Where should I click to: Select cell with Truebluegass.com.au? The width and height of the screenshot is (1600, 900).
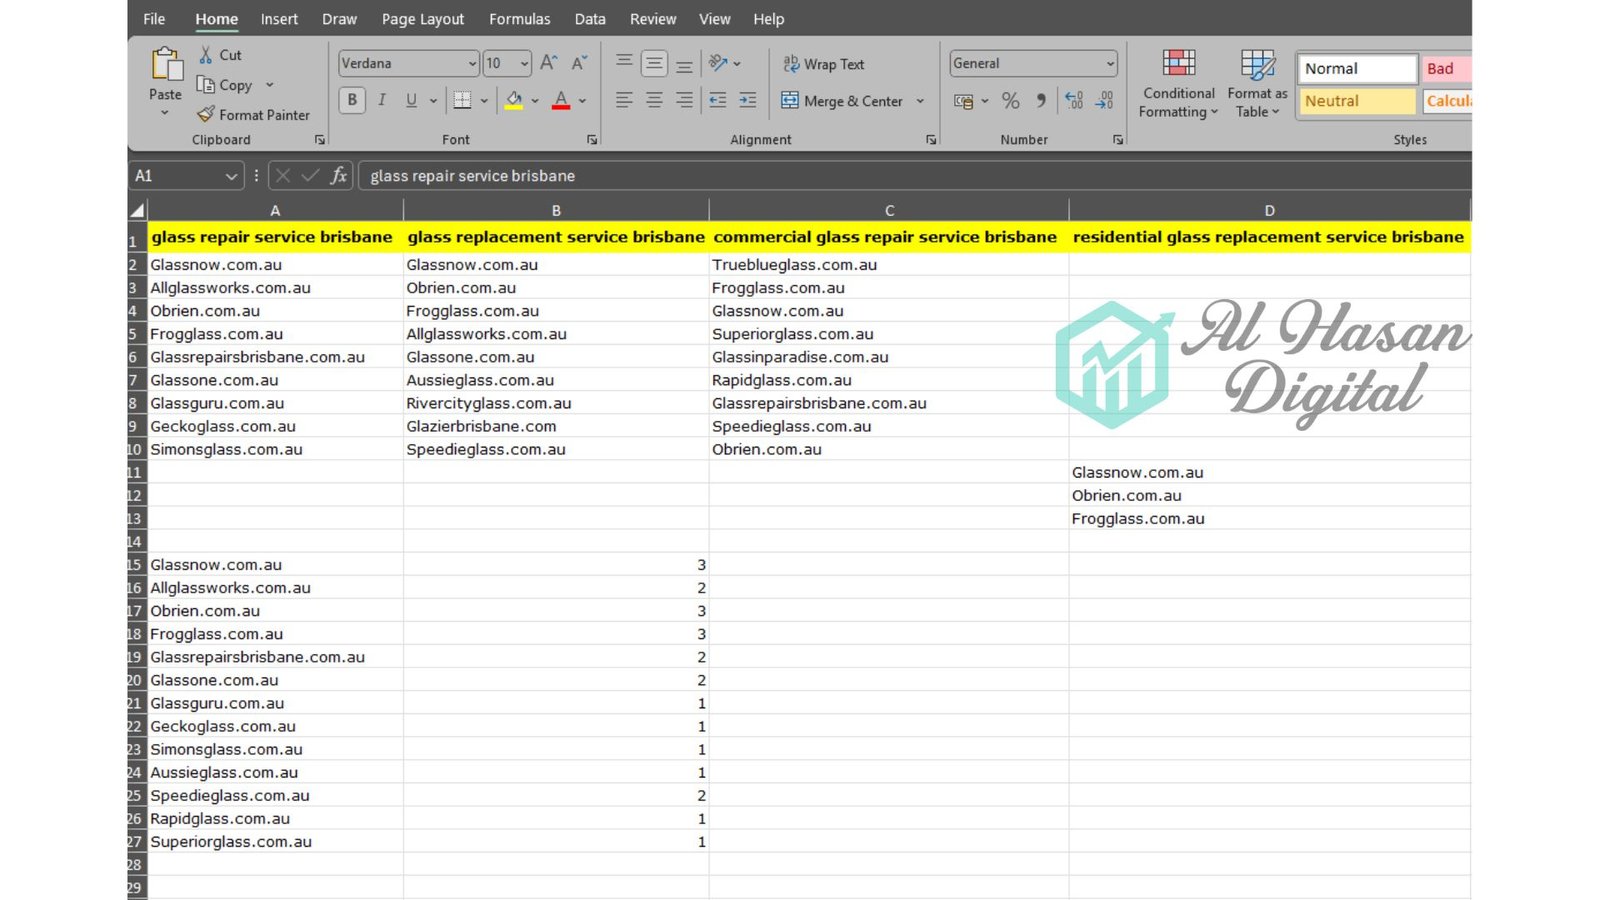[889, 265]
